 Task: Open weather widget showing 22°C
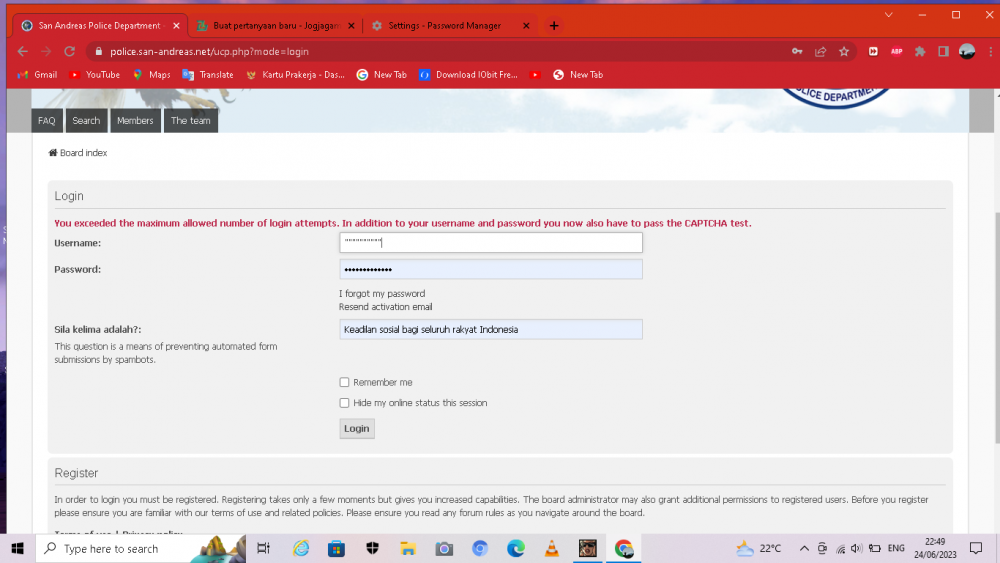758,548
